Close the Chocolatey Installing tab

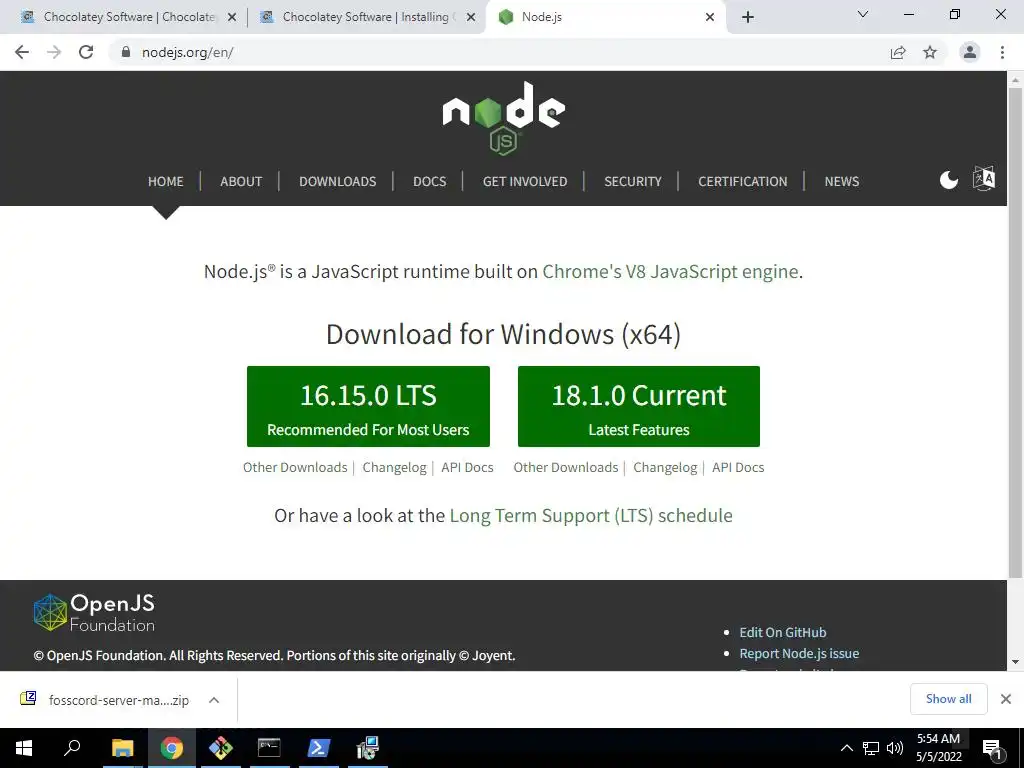click(x=470, y=18)
